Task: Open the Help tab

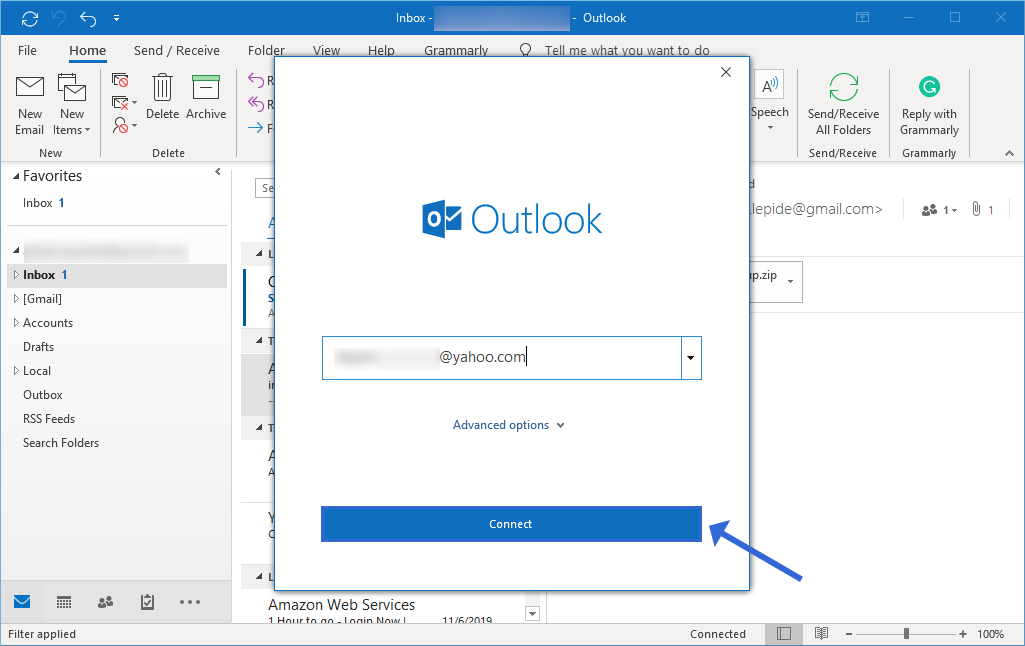Action: [381, 51]
